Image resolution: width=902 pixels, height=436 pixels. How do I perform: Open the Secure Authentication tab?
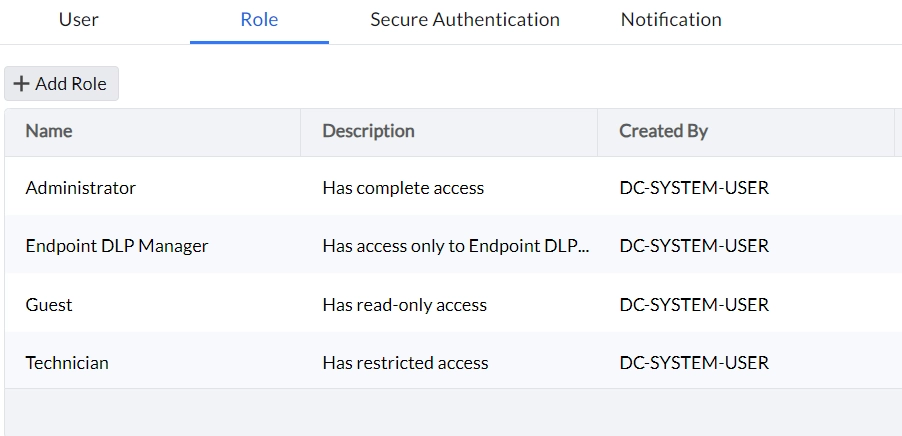point(465,20)
